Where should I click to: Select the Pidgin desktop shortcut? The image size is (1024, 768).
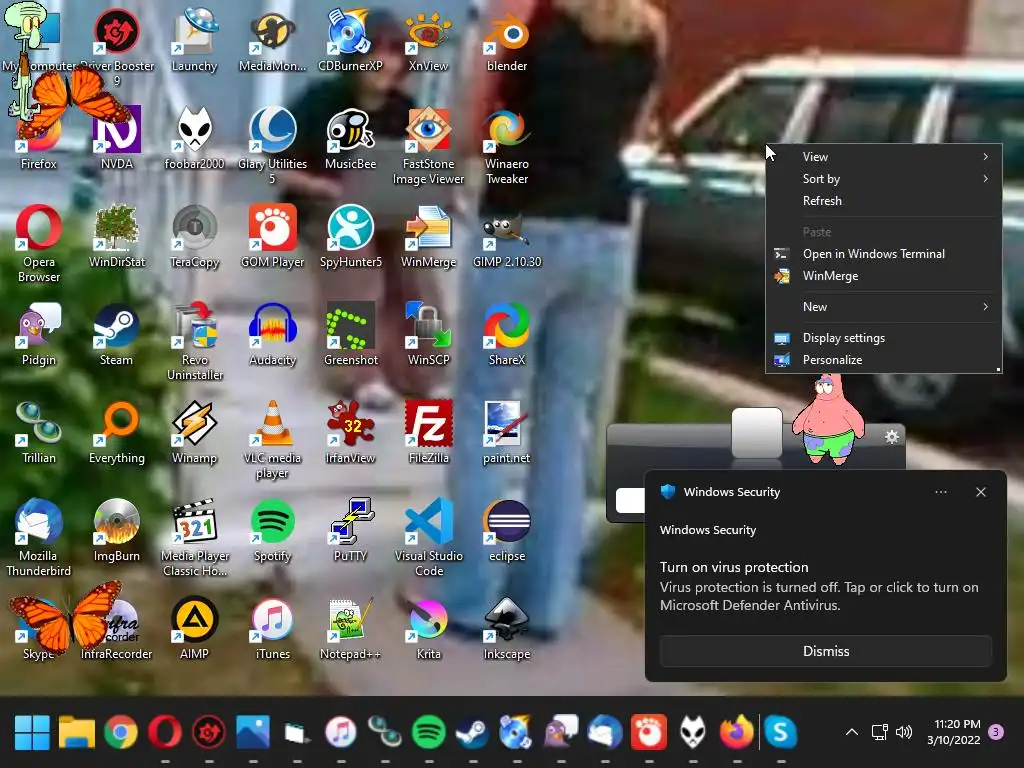pyautogui.click(x=39, y=333)
